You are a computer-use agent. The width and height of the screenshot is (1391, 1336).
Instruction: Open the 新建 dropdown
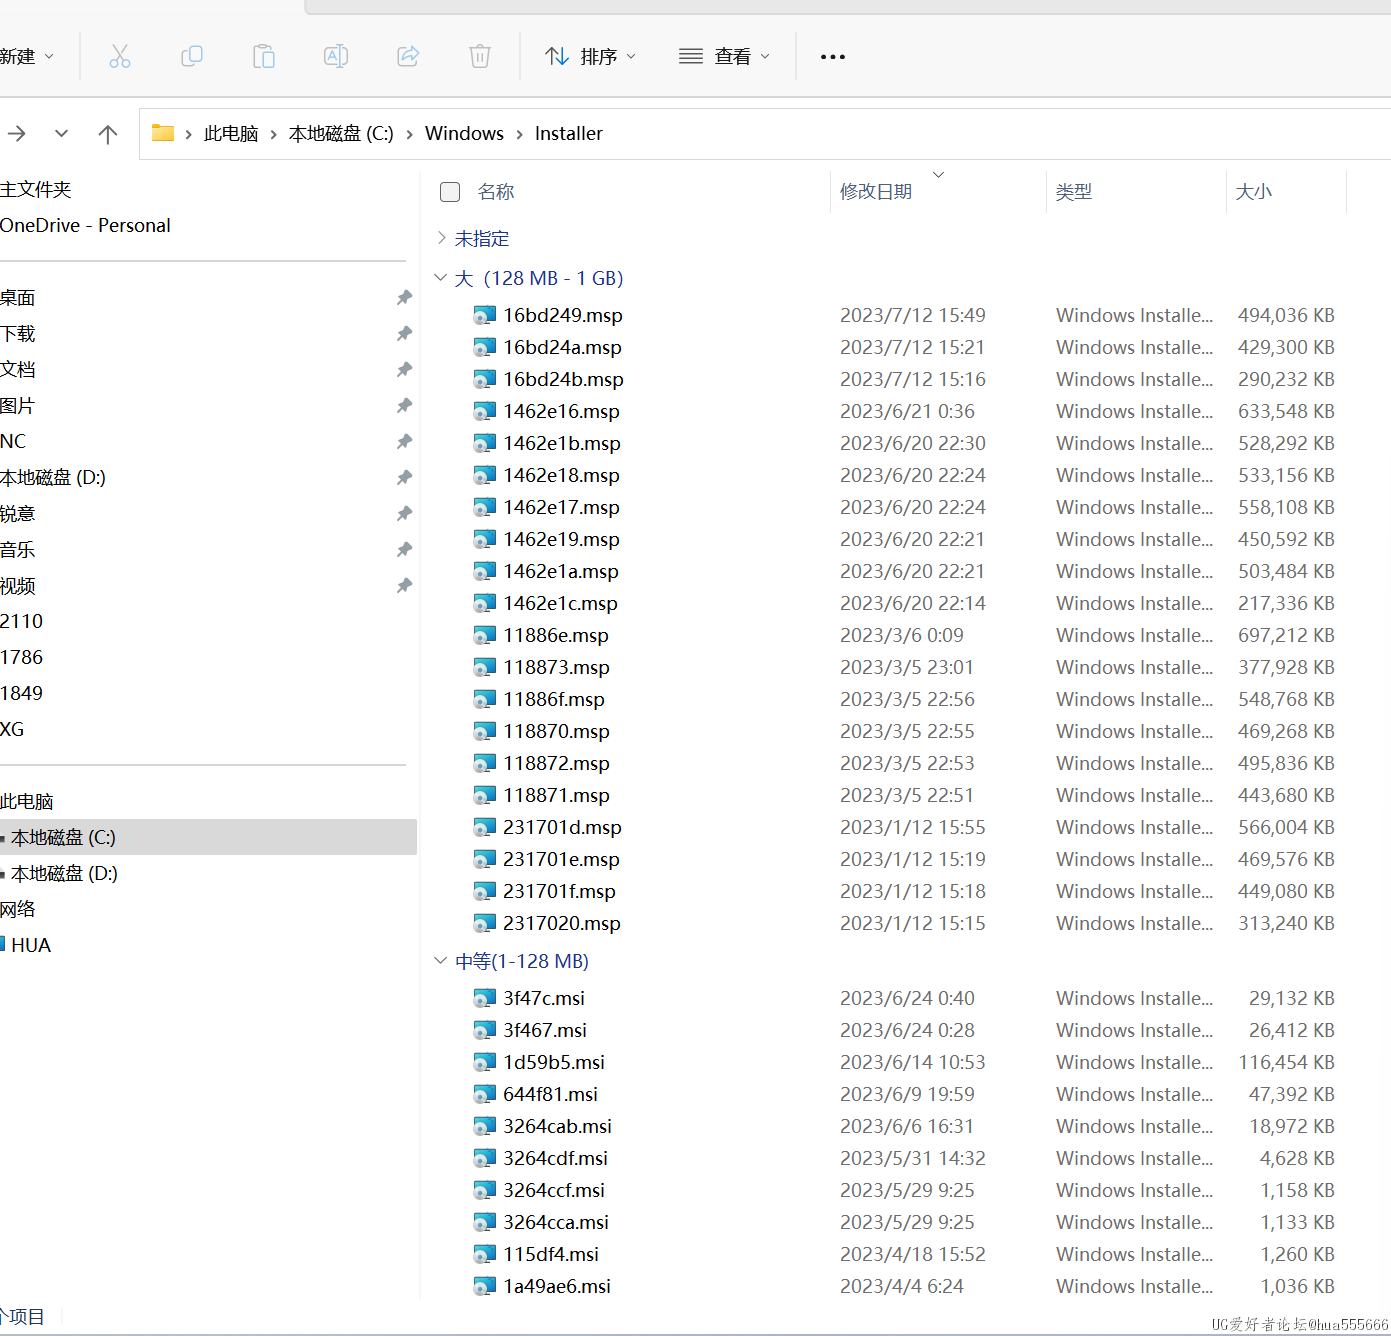[27, 57]
